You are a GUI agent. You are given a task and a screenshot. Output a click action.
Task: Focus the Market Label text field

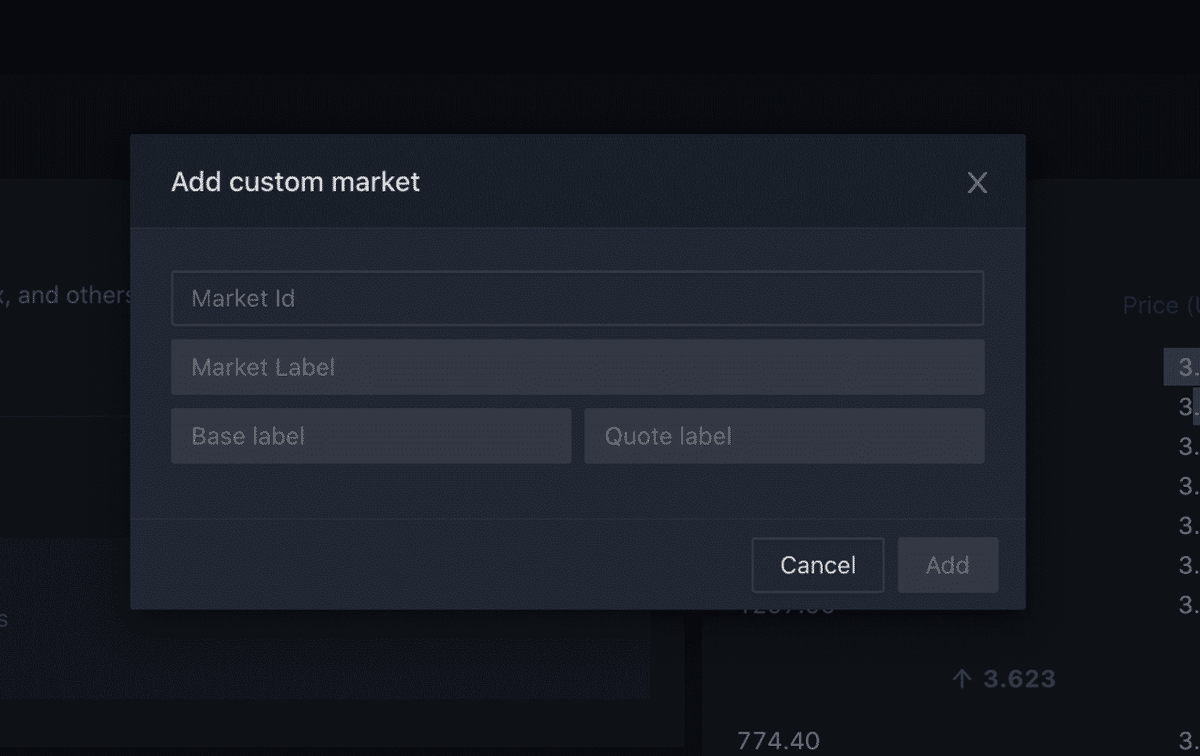click(x=577, y=367)
